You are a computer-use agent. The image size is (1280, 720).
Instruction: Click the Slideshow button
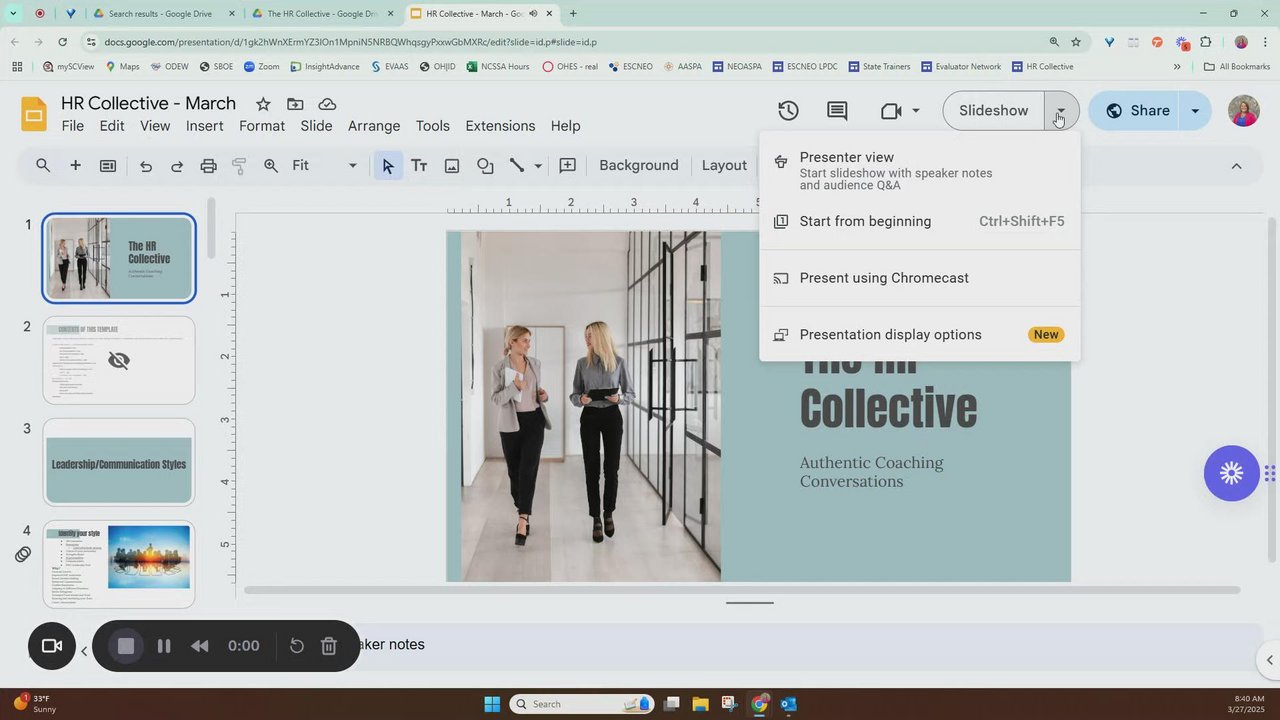click(993, 111)
